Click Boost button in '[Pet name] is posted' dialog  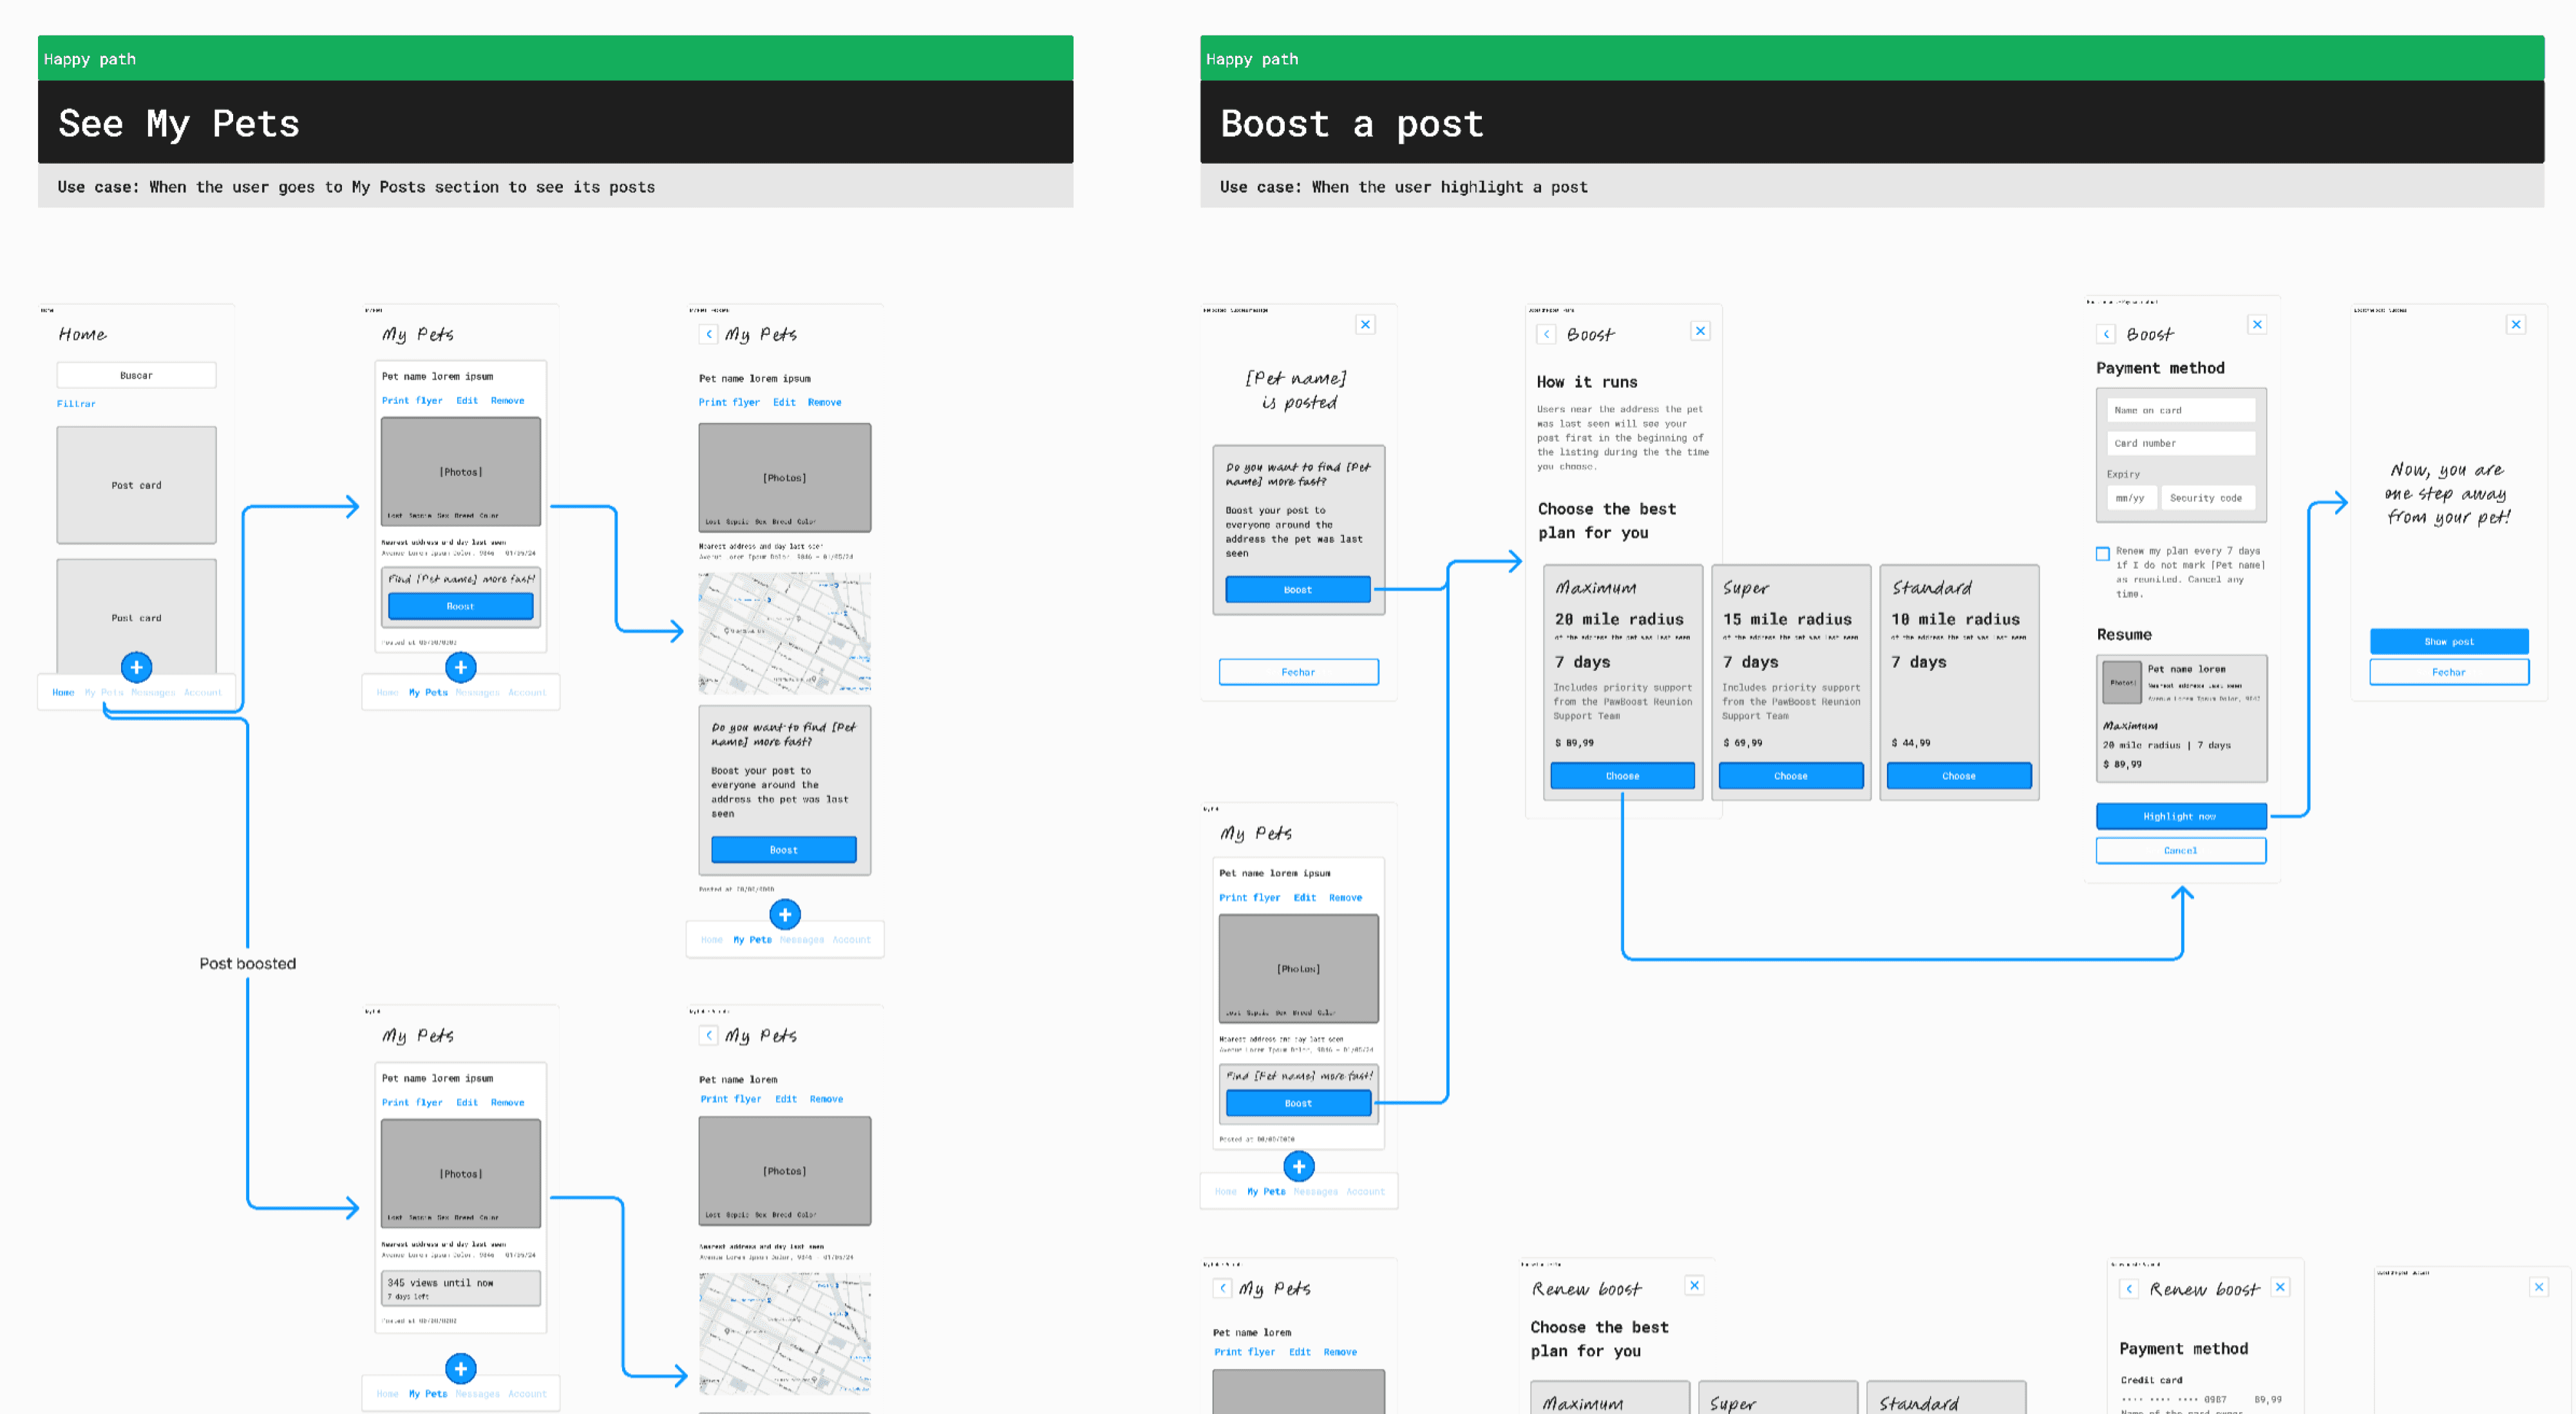pos(1298,589)
